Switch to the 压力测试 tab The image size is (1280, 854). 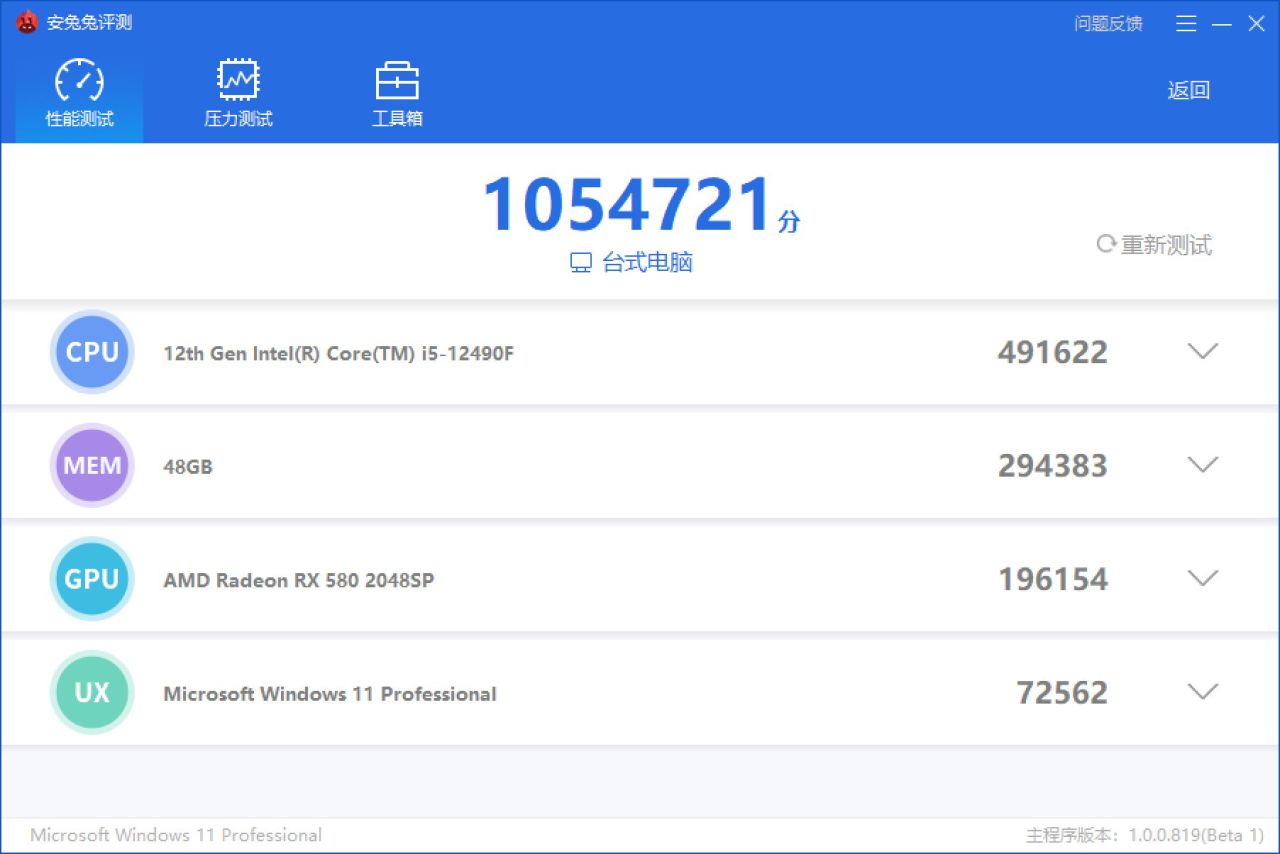point(238,93)
